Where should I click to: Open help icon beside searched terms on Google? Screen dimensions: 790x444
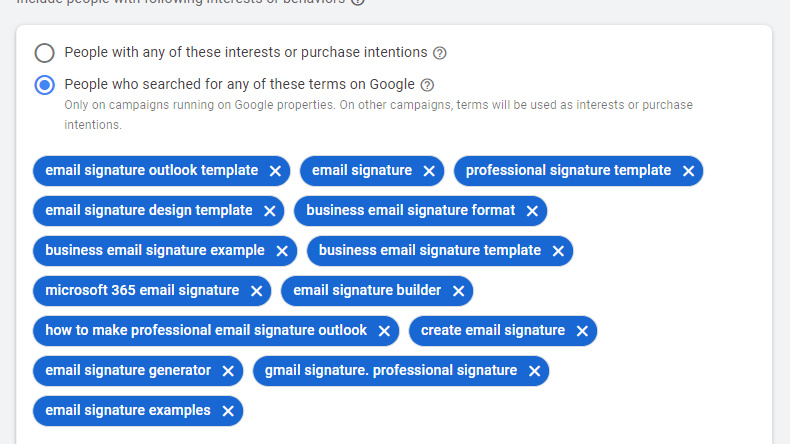[x=427, y=85]
